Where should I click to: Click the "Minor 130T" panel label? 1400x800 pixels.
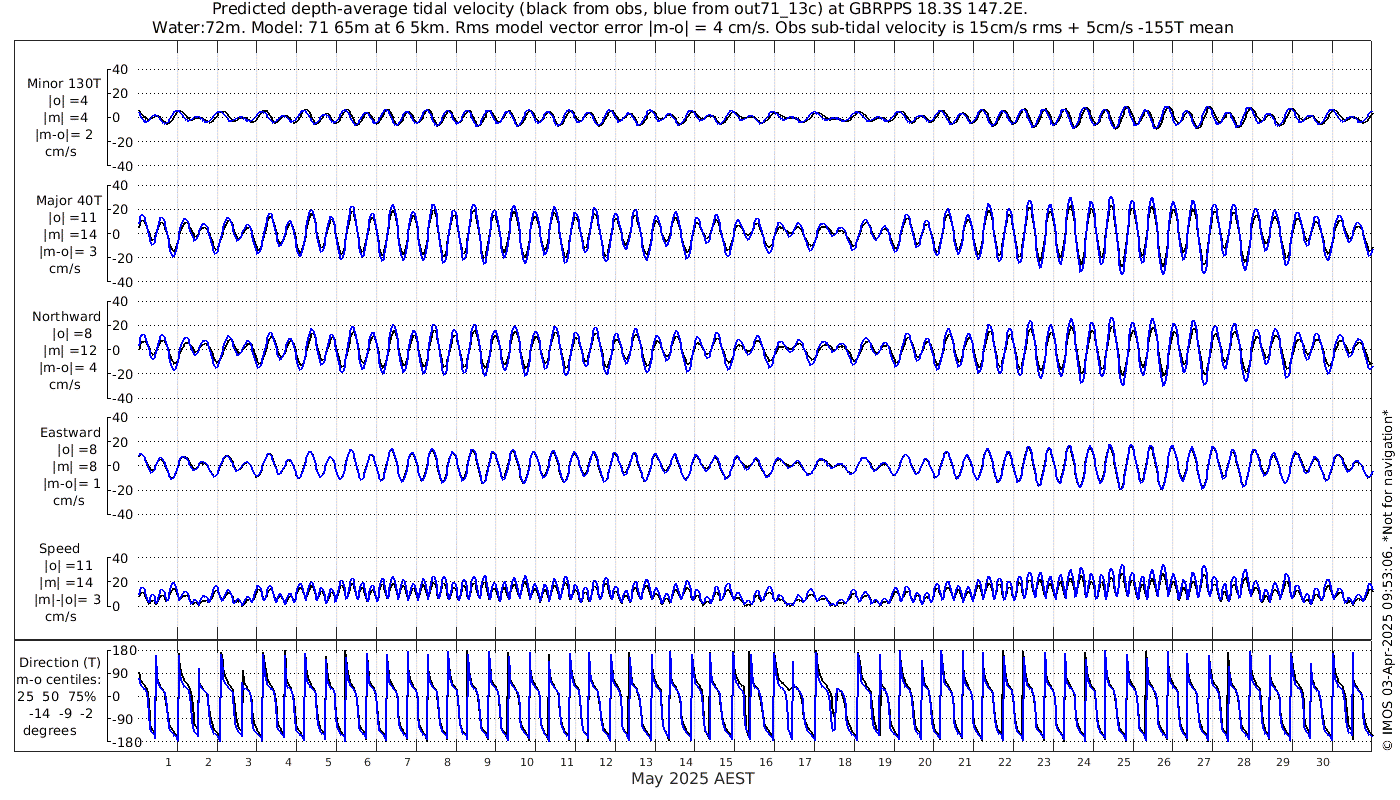pos(64,83)
